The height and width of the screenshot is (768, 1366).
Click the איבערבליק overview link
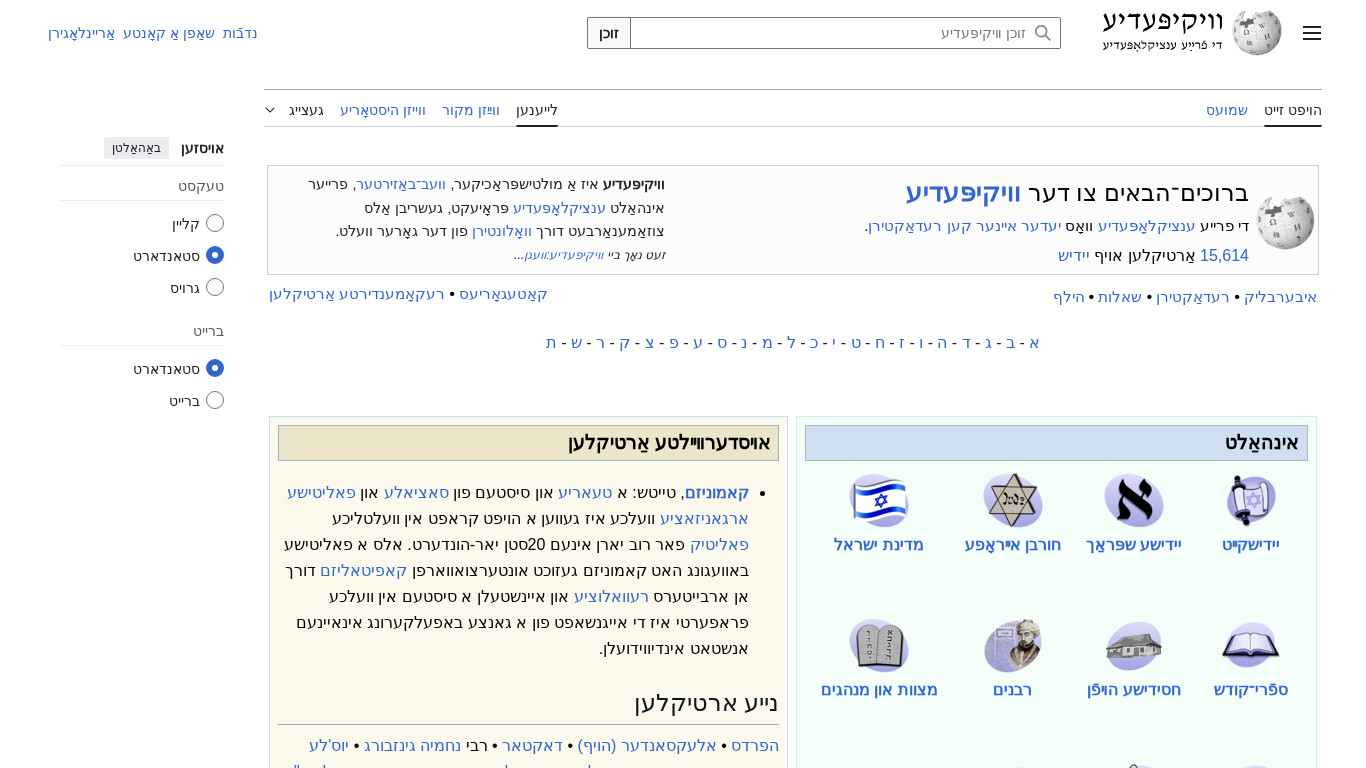click(1281, 296)
